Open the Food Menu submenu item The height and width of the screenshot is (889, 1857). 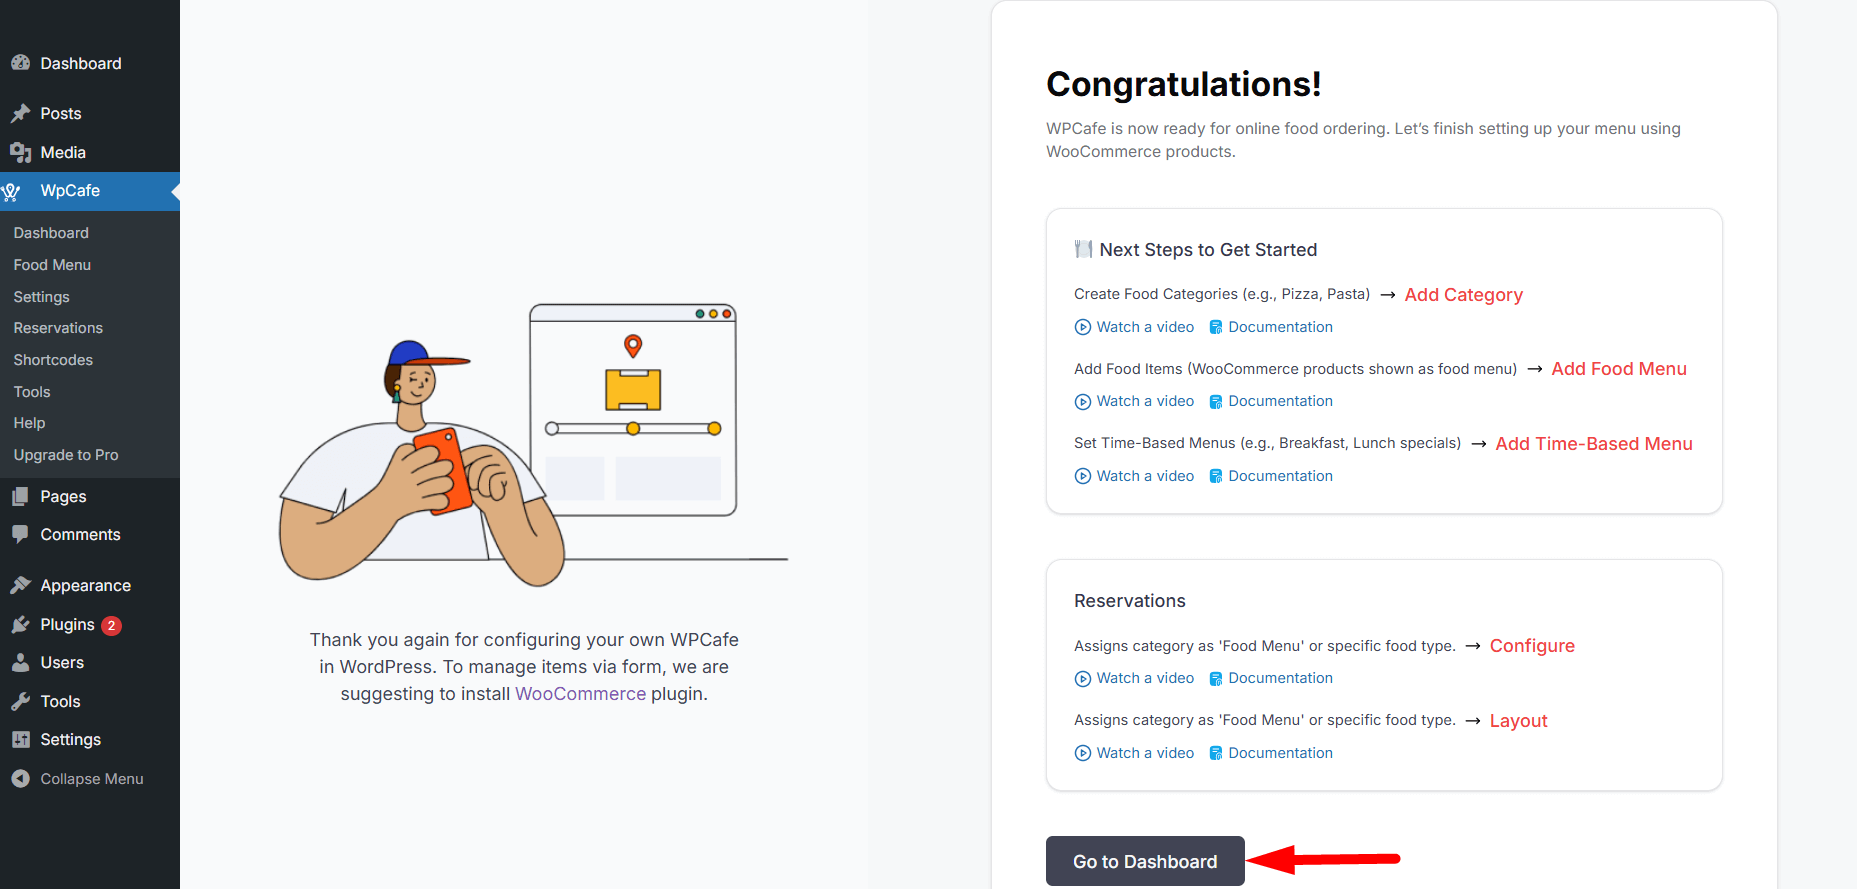pos(52,265)
